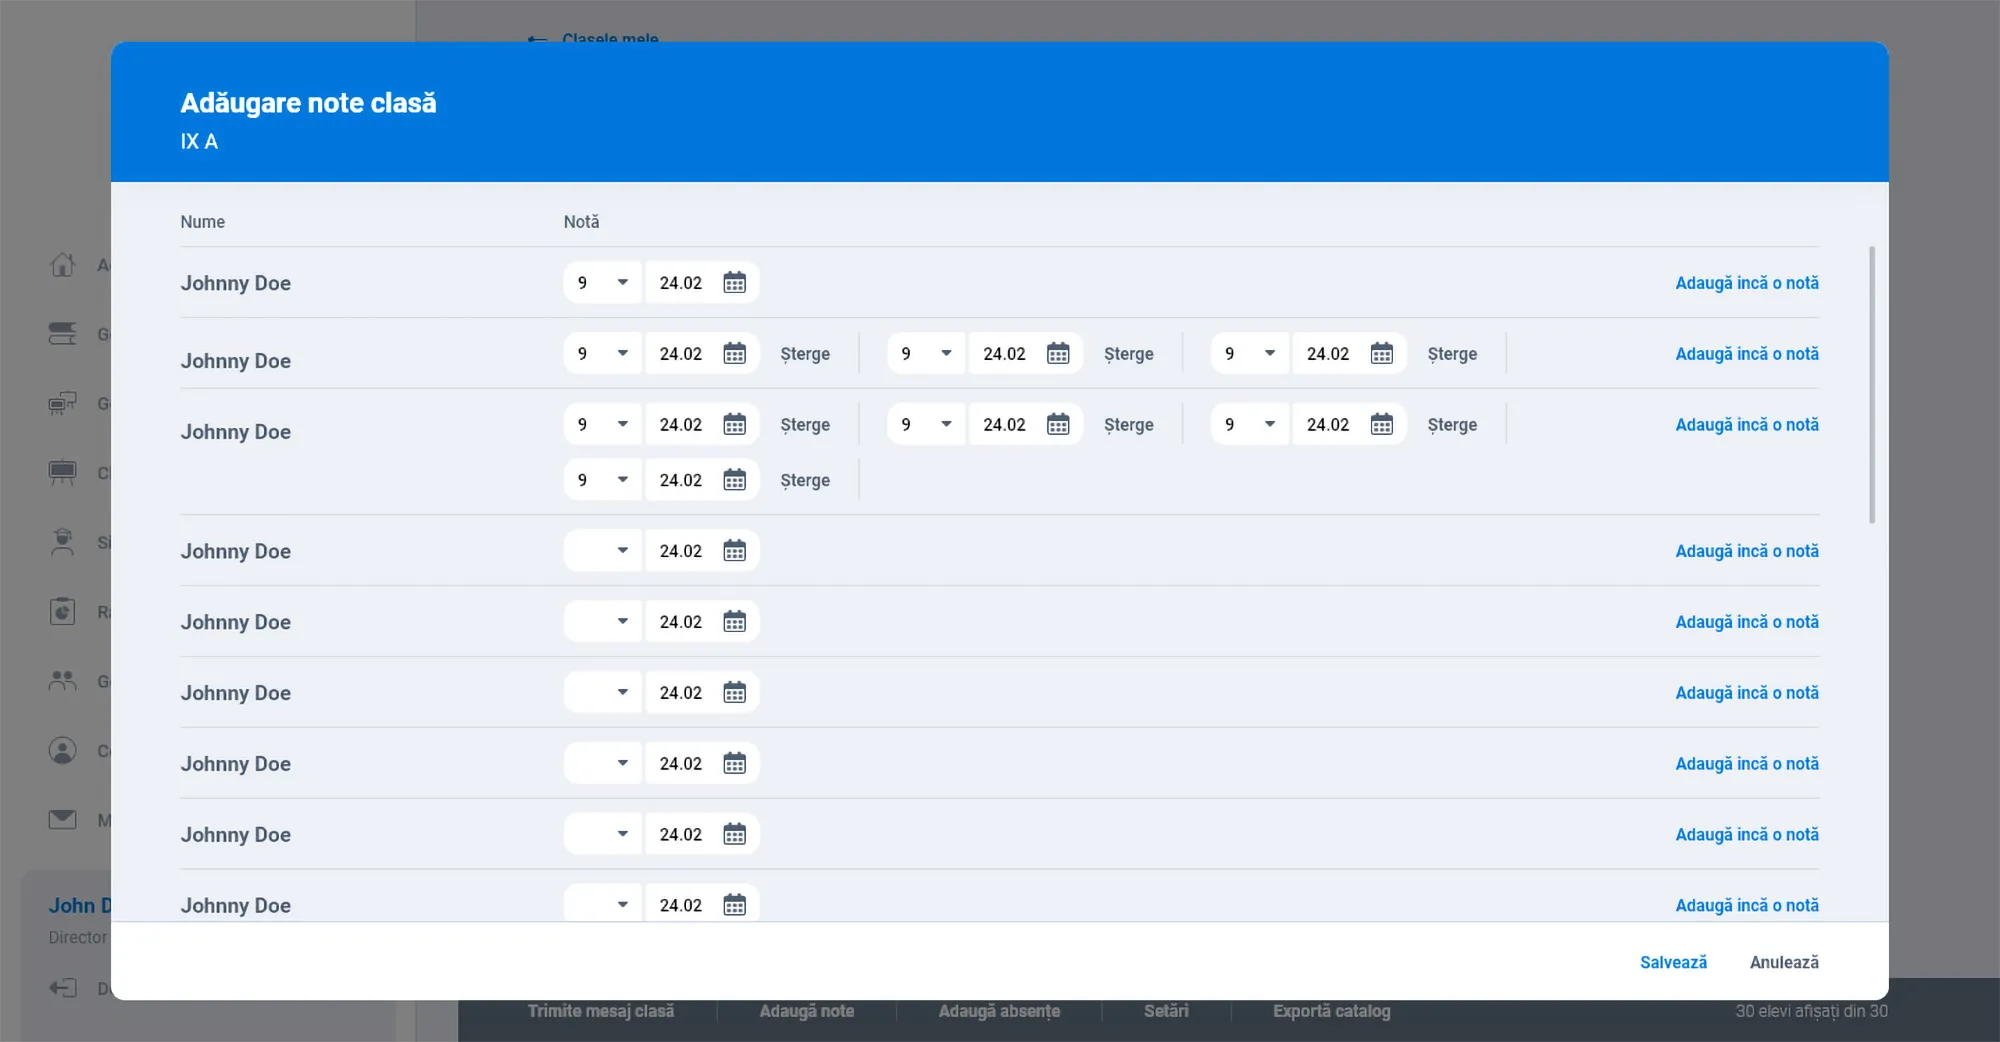Delete the first grade in second row via Șterge
This screenshot has width=2000, height=1042.
(x=805, y=354)
